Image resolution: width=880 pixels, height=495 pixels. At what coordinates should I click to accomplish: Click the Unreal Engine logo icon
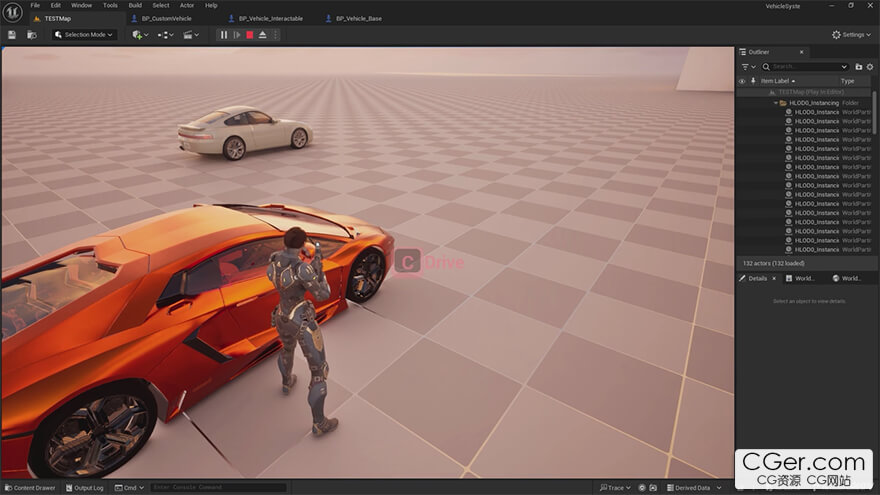click(12, 12)
